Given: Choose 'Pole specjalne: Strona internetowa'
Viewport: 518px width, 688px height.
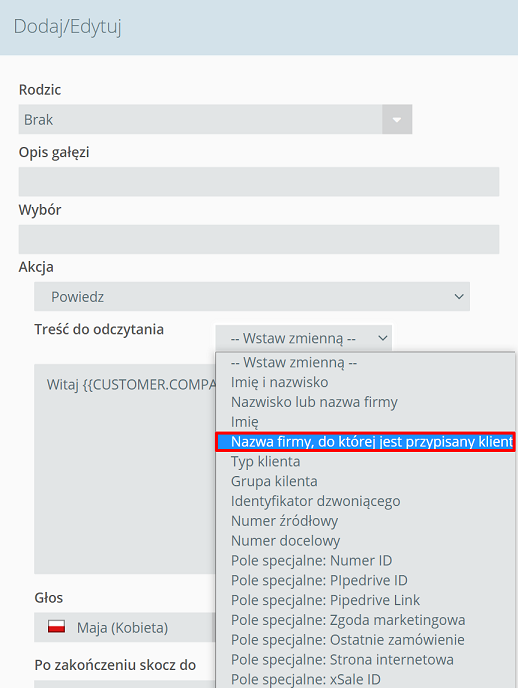Looking at the screenshot, I should (x=366, y=659).
